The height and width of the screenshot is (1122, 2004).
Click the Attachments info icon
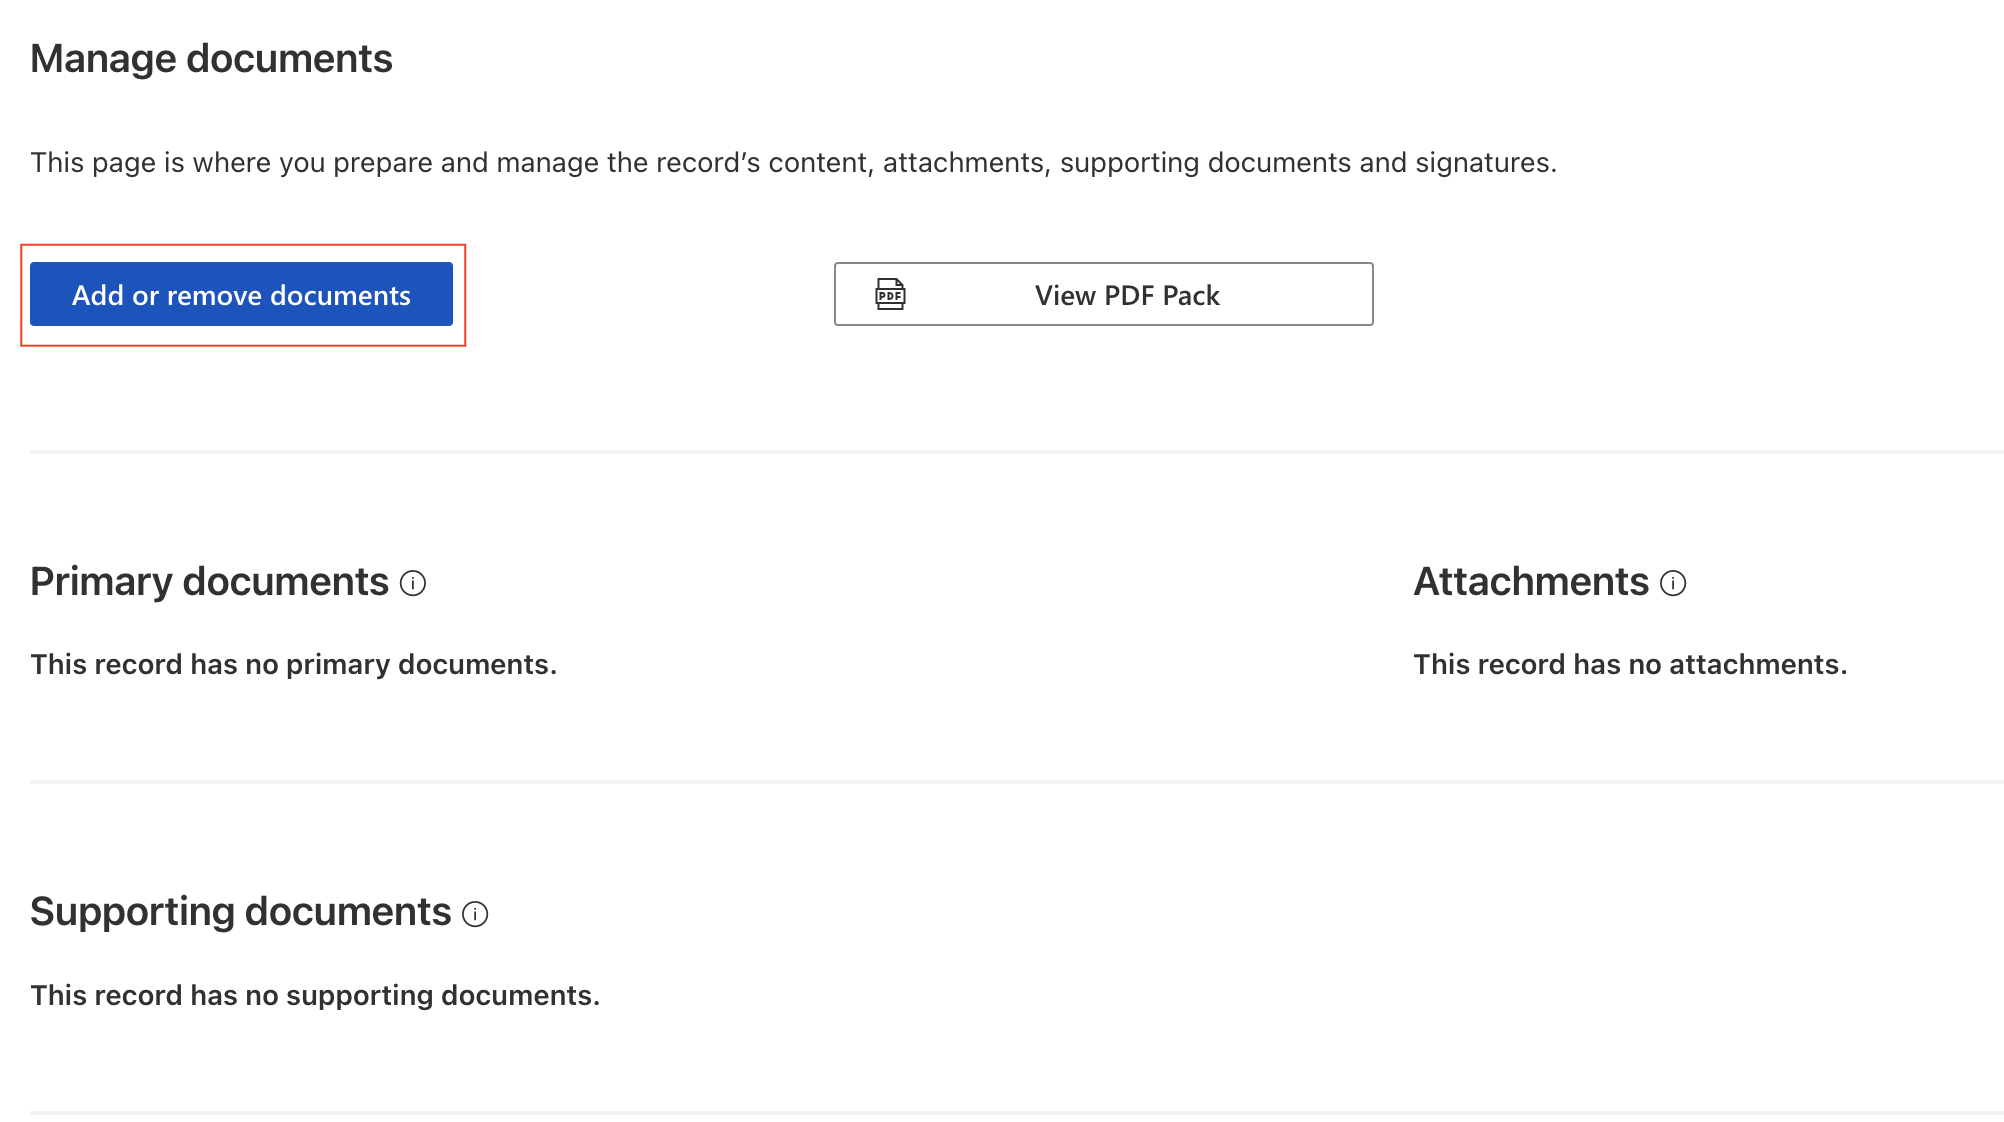coord(1673,583)
